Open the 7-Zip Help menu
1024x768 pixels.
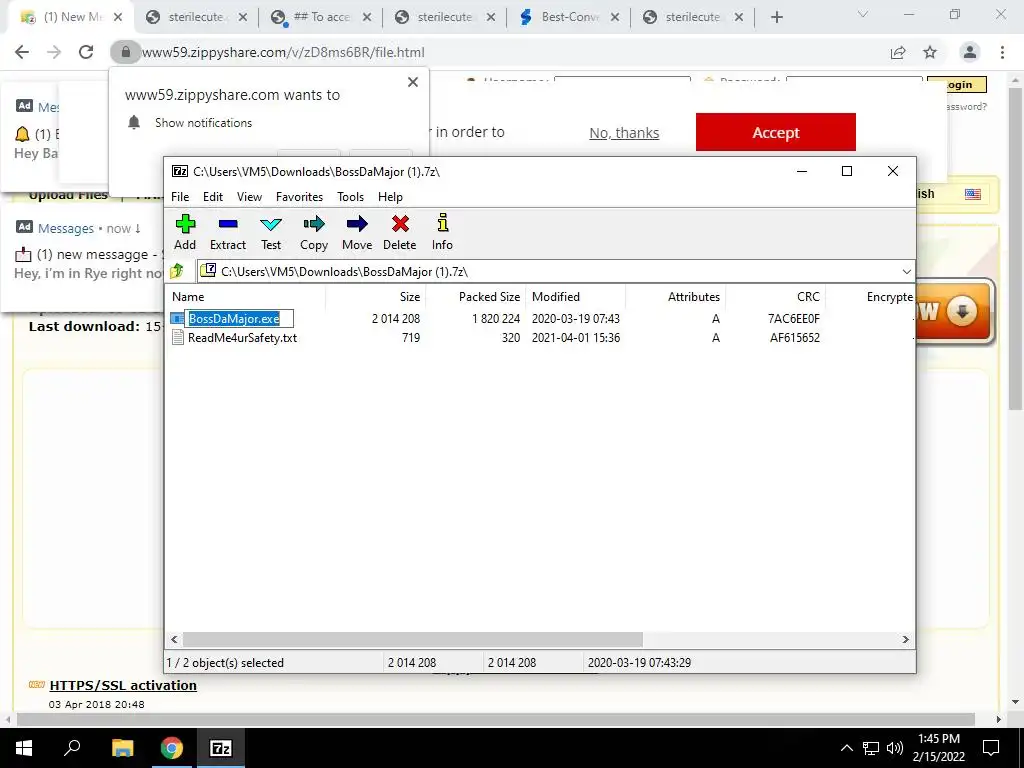tap(390, 197)
